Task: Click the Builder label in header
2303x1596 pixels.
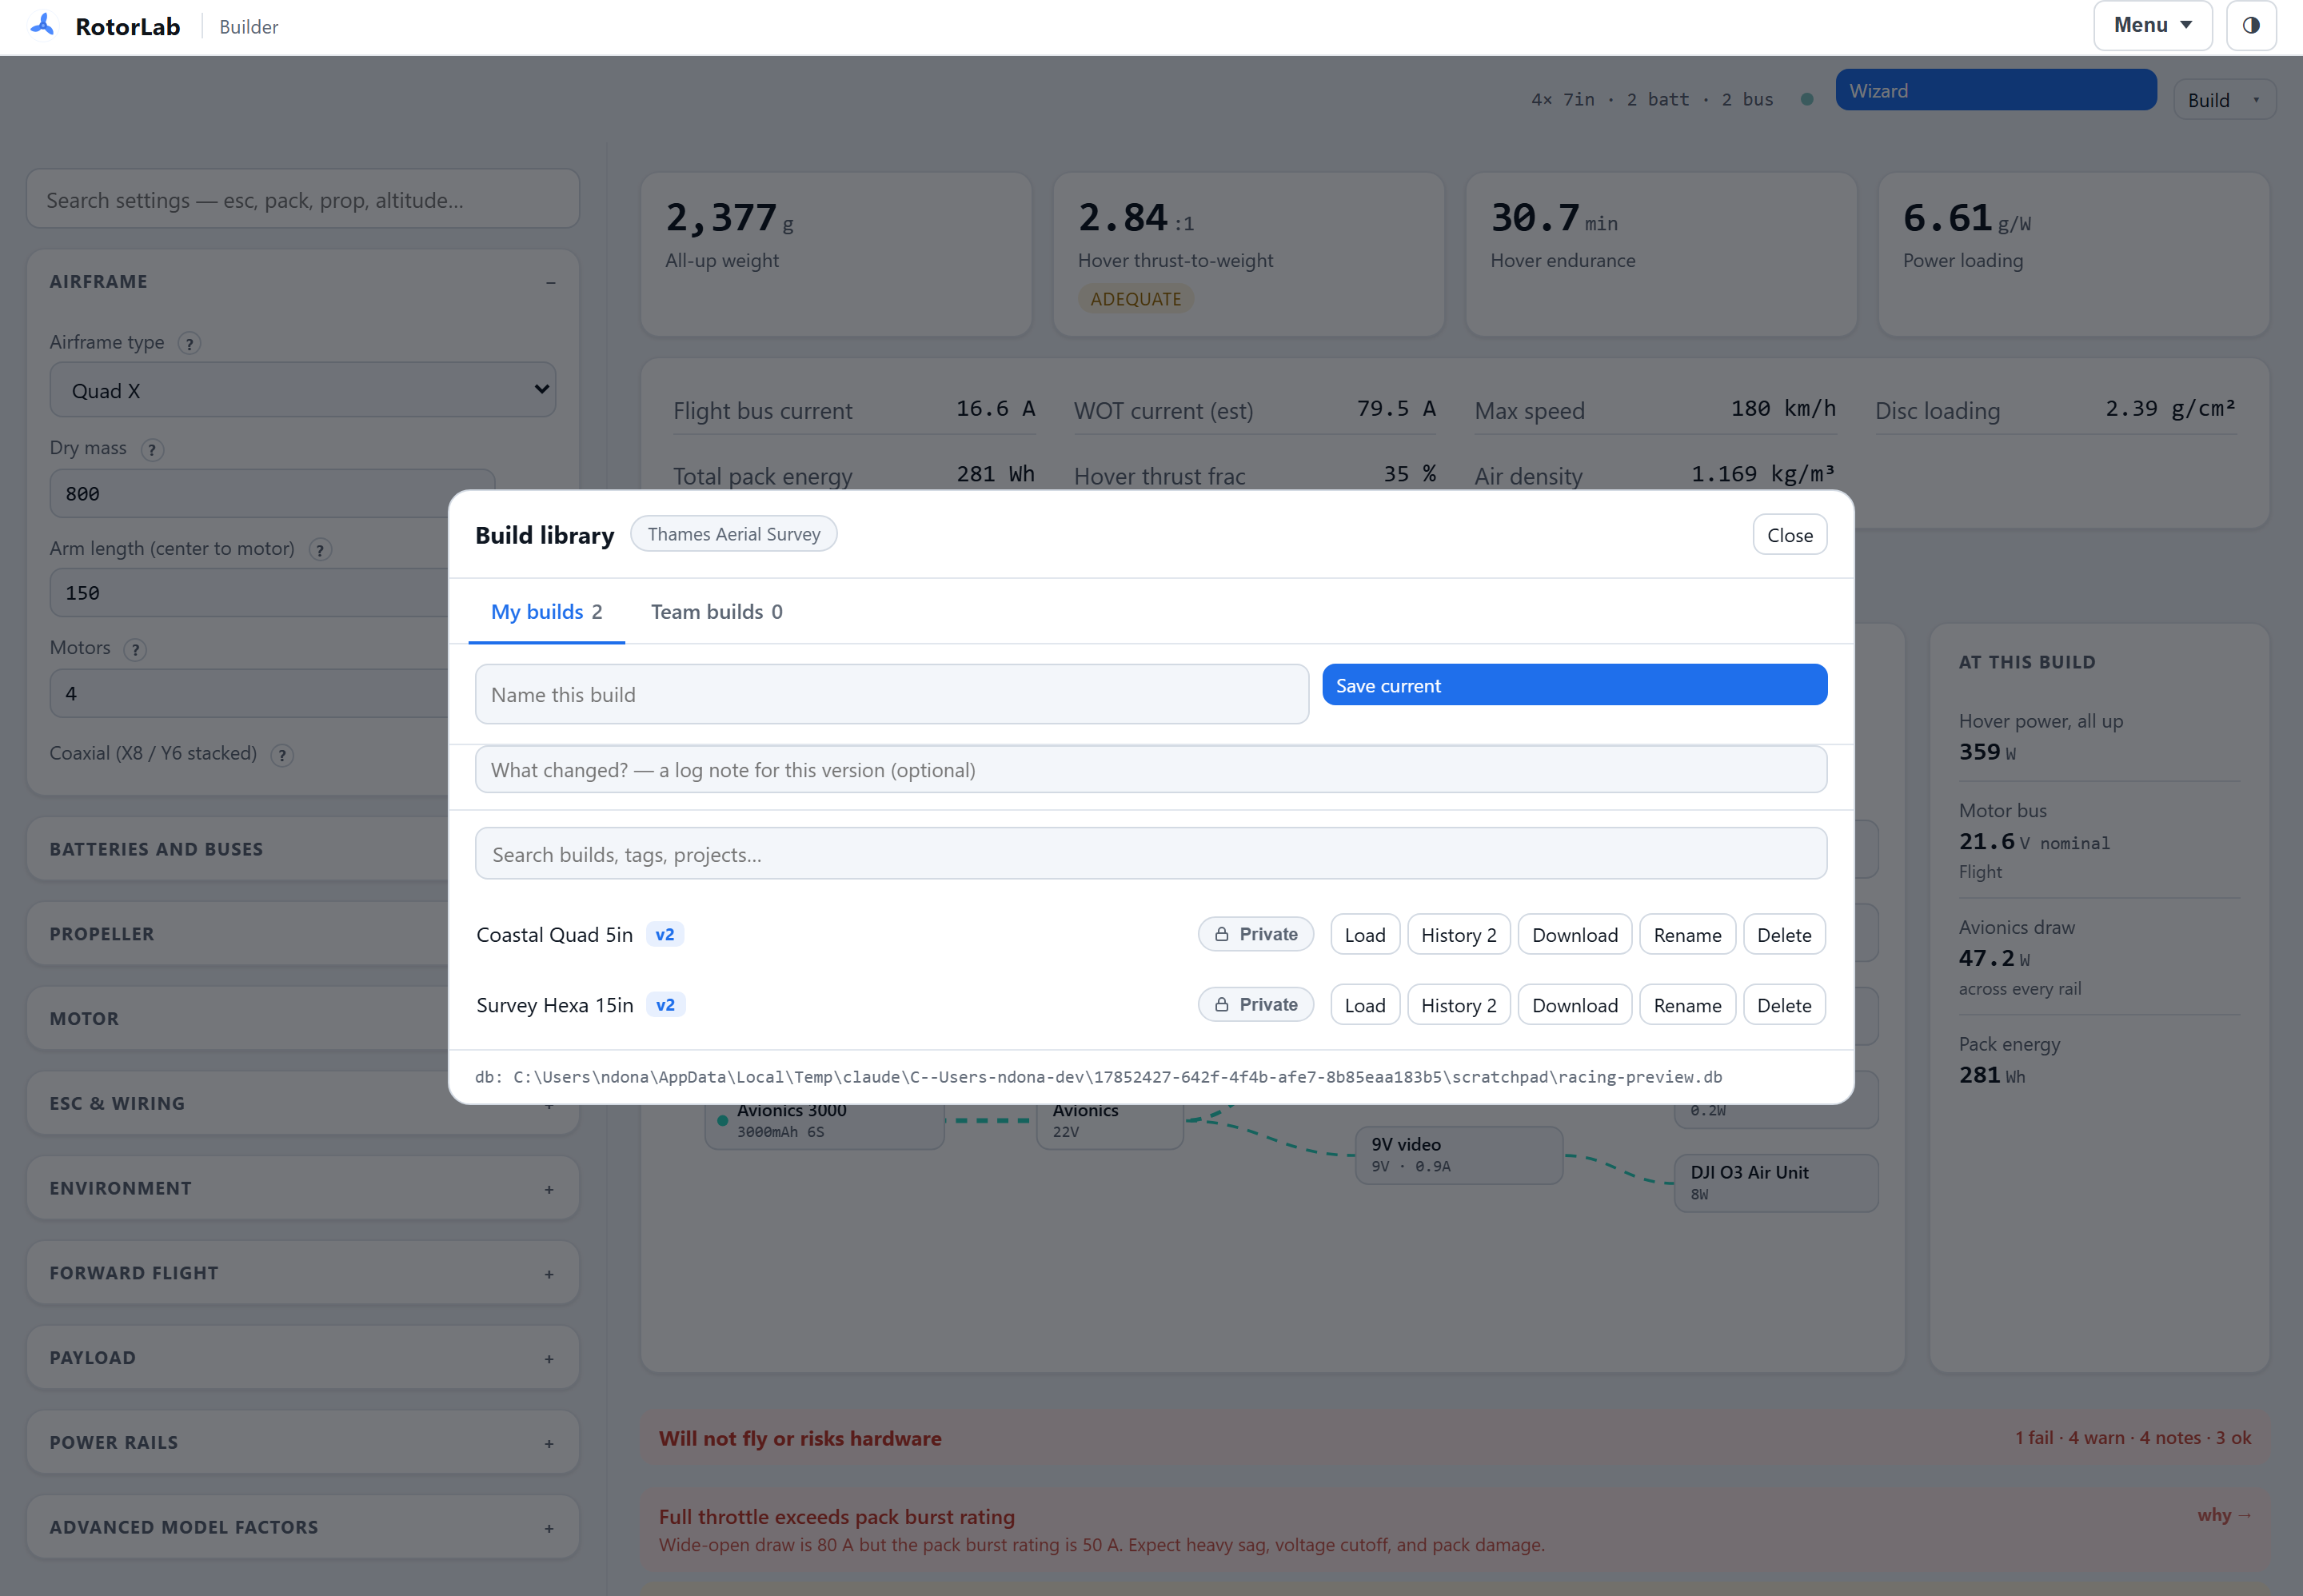Action: click(249, 27)
